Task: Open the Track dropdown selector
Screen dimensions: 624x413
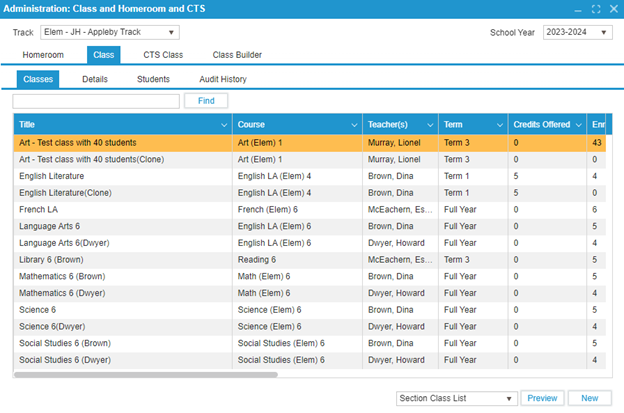Action: pos(171,32)
